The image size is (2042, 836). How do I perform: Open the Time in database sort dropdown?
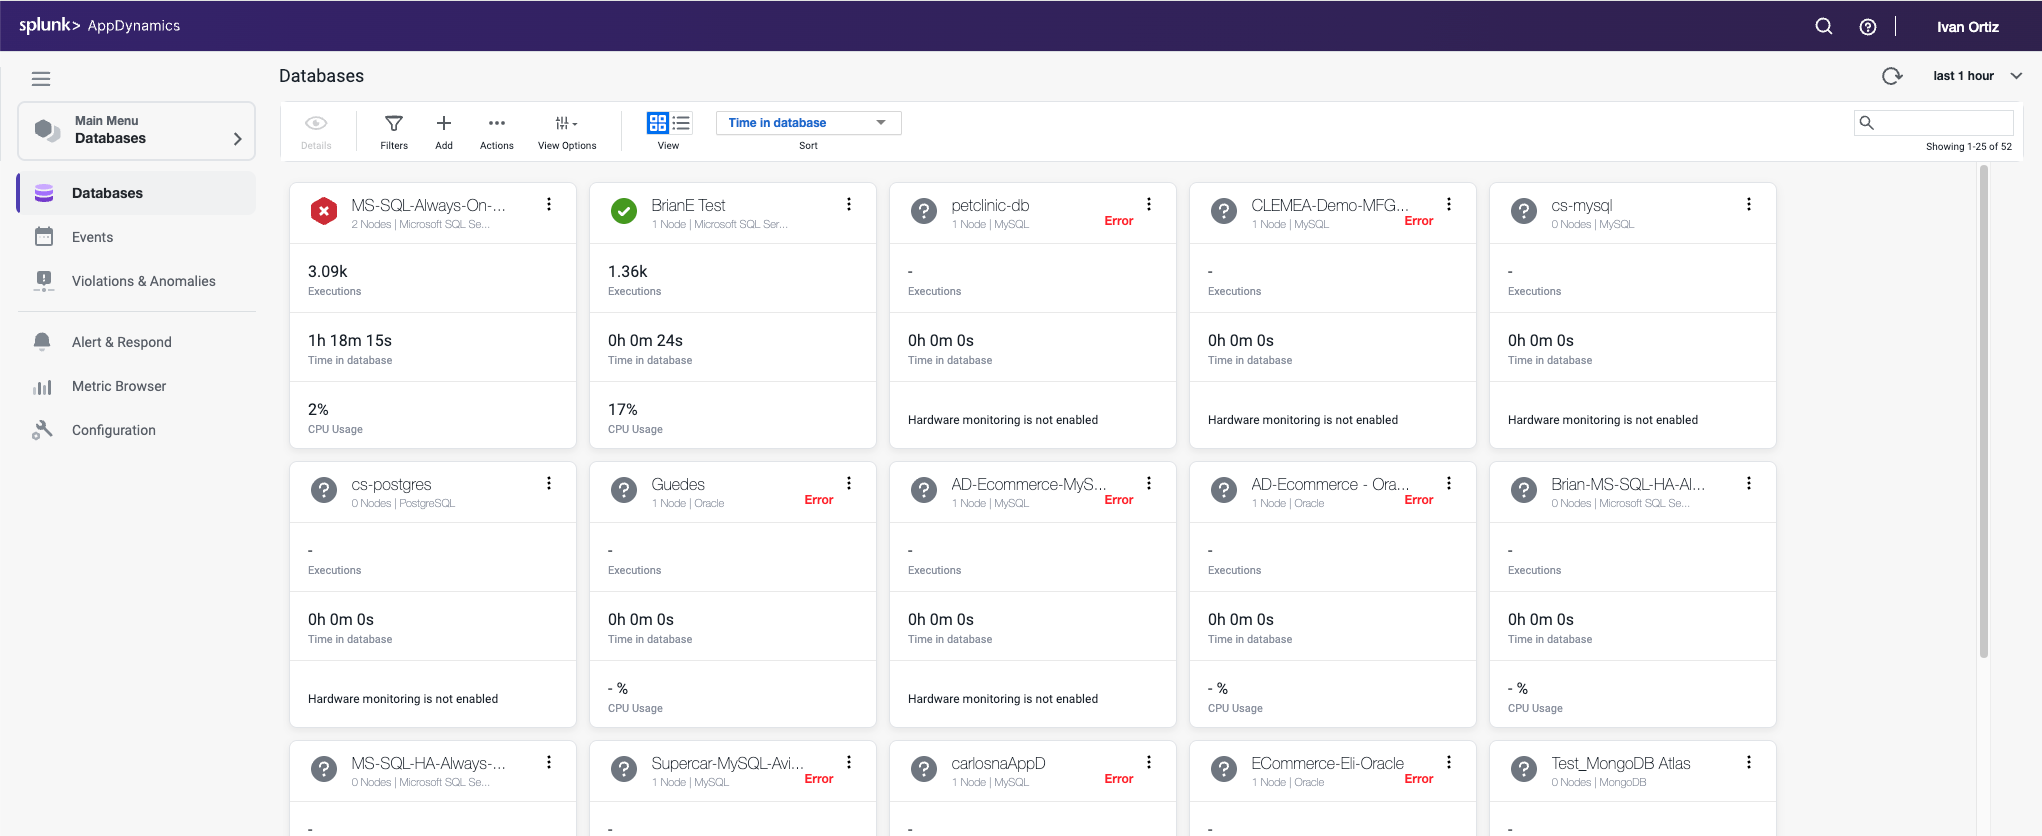pyautogui.click(x=808, y=123)
